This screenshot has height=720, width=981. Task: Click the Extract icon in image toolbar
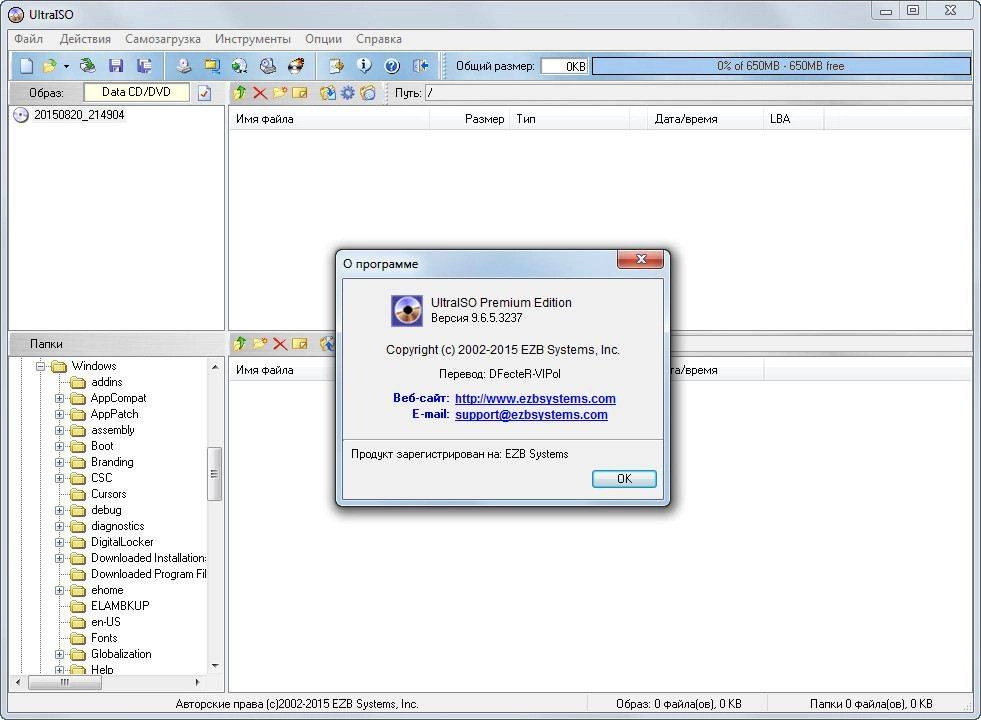(x=327, y=93)
